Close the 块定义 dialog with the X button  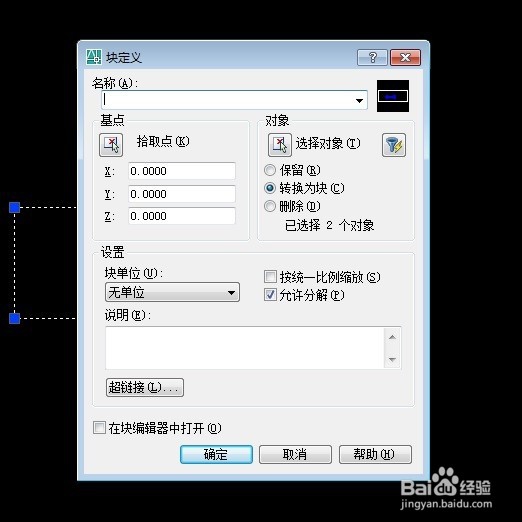click(405, 58)
